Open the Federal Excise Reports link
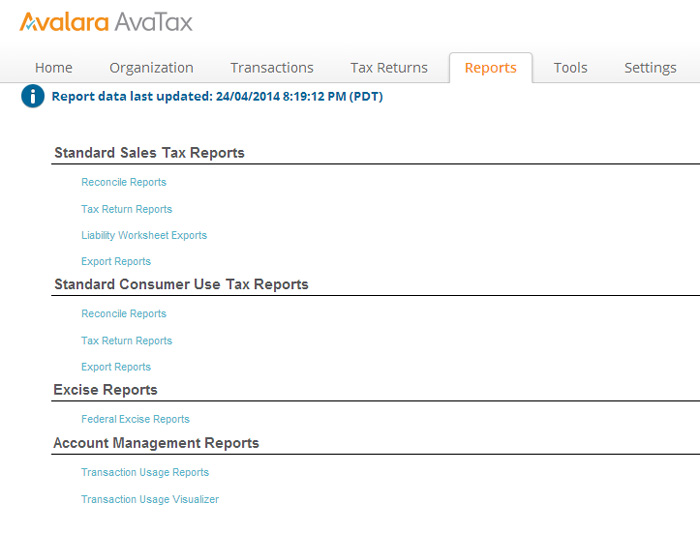The image size is (700, 533). (135, 420)
